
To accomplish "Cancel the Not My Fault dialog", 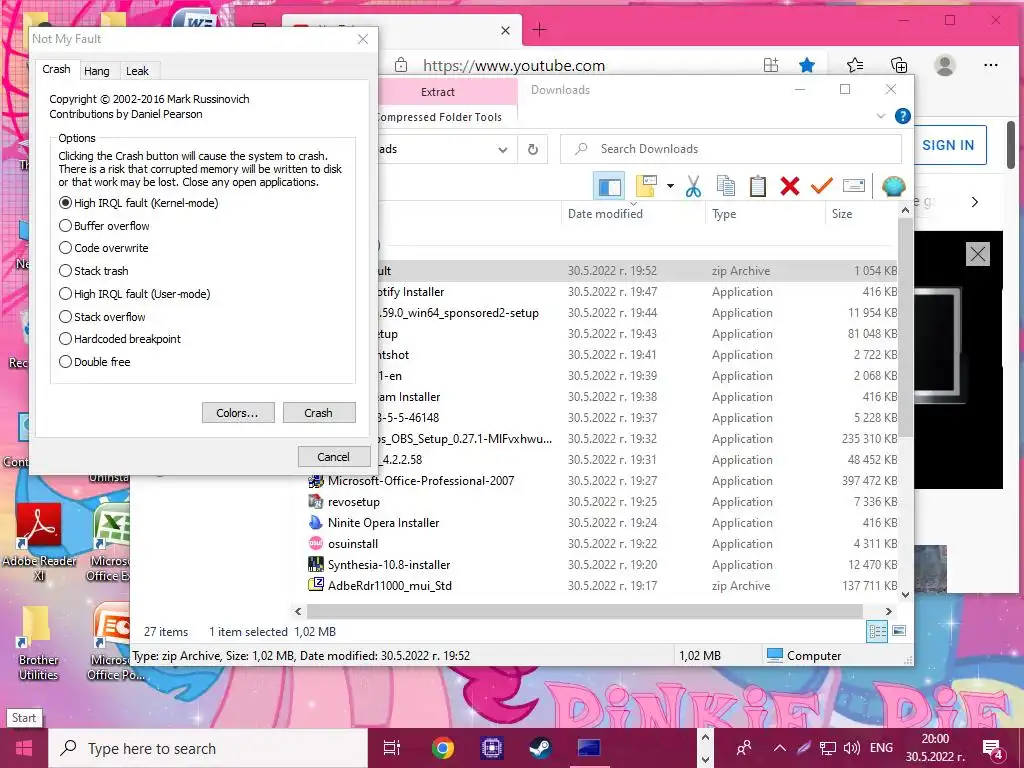I will point(334,456).
